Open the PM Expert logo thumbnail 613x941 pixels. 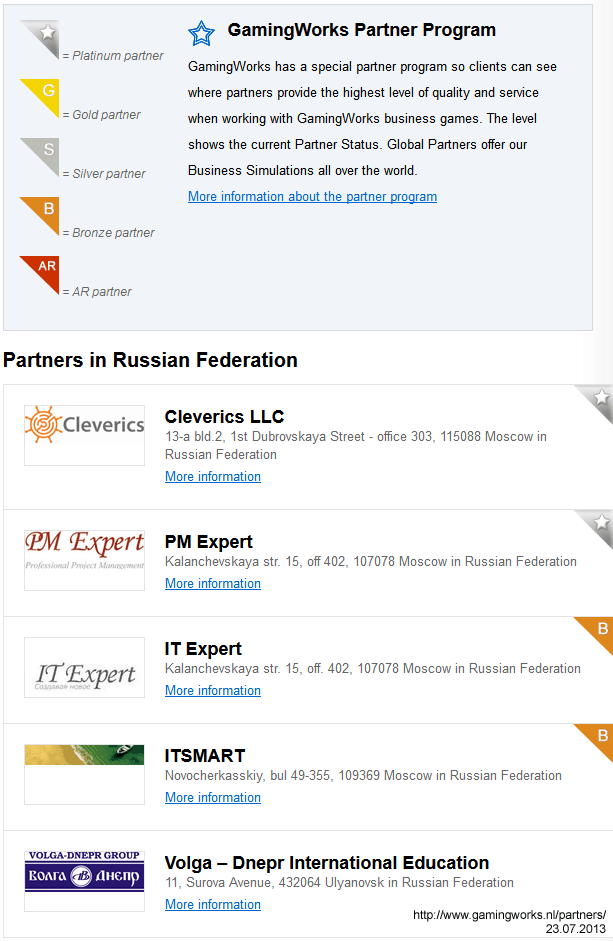(x=85, y=561)
